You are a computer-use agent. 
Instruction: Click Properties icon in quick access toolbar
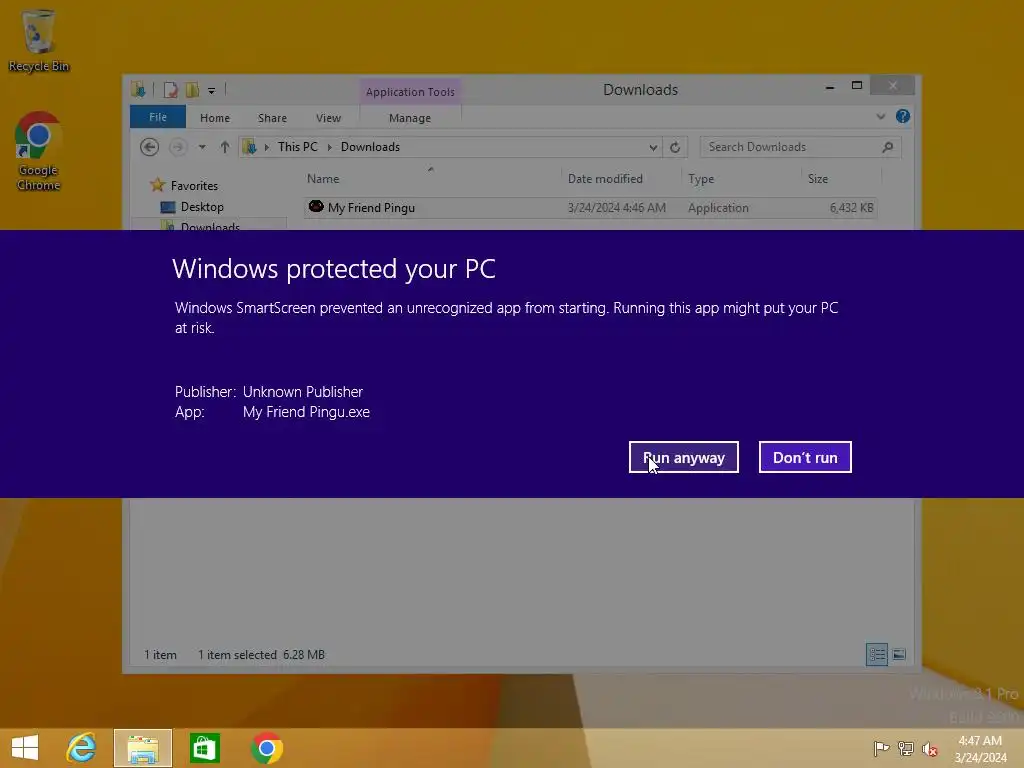(170, 90)
